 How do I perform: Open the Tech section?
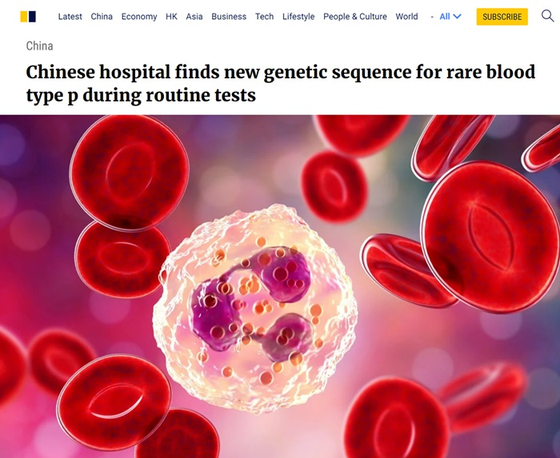(264, 16)
